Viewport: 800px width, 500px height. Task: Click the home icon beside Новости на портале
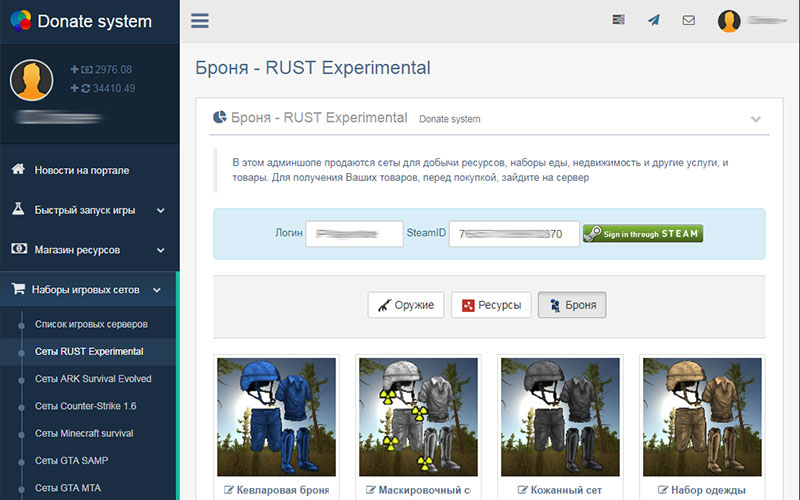tap(18, 169)
